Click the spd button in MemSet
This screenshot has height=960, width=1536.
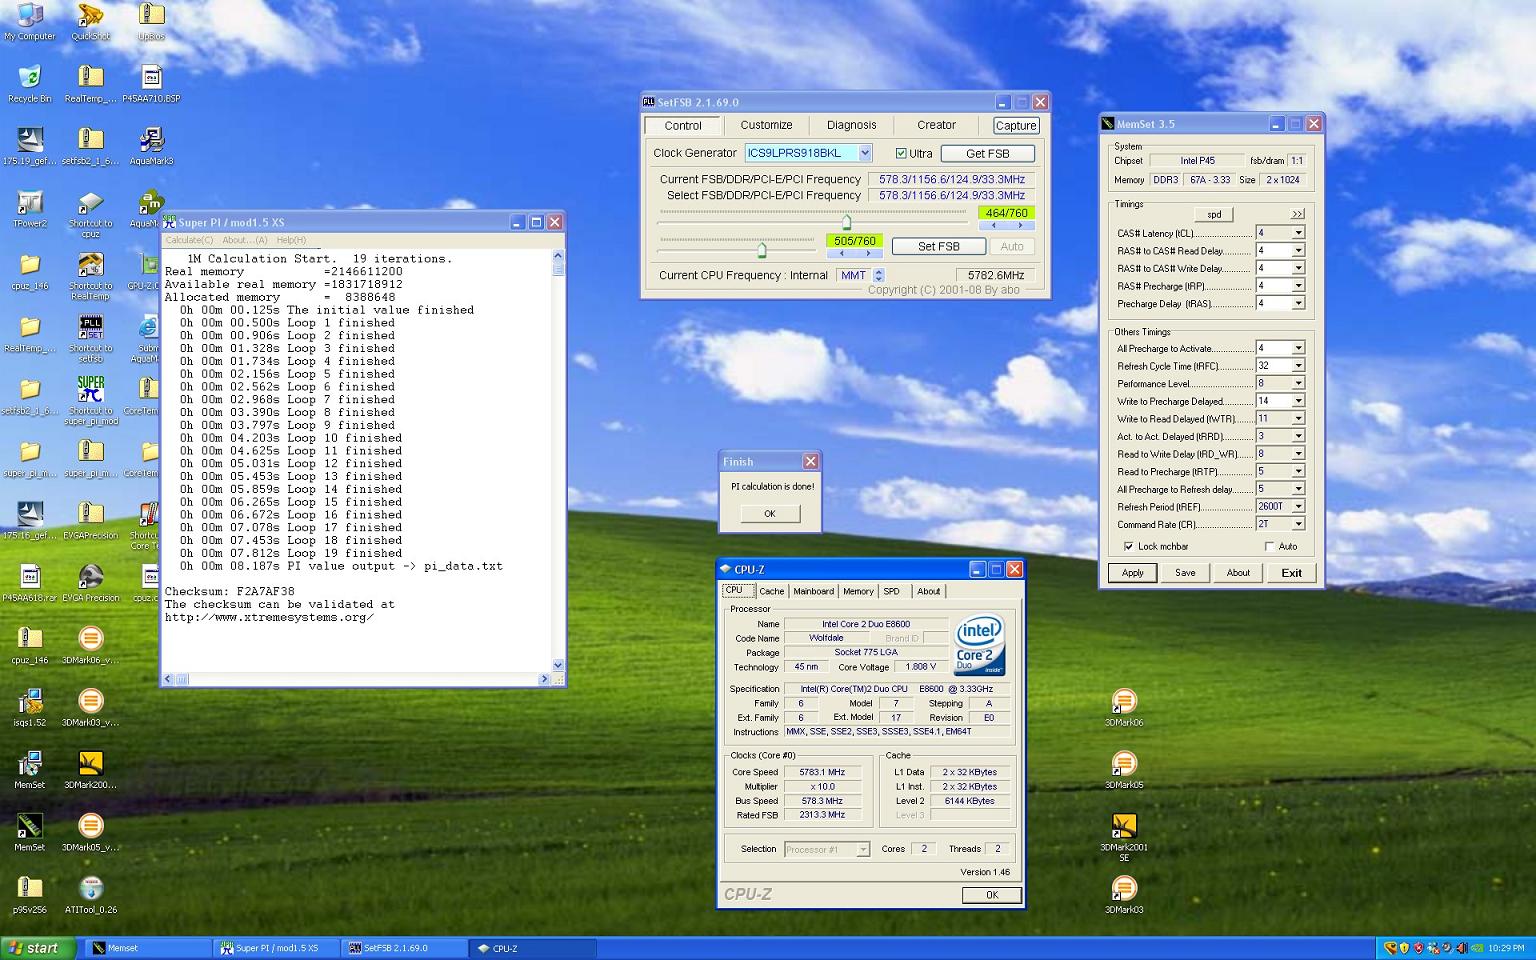point(1214,214)
